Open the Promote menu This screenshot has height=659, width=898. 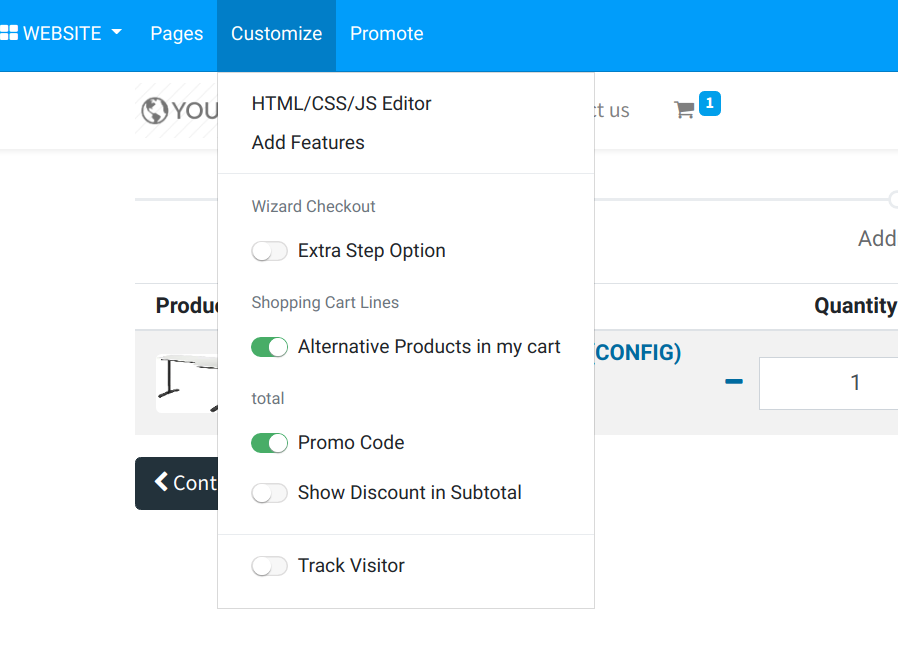pyautogui.click(x=386, y=34)
